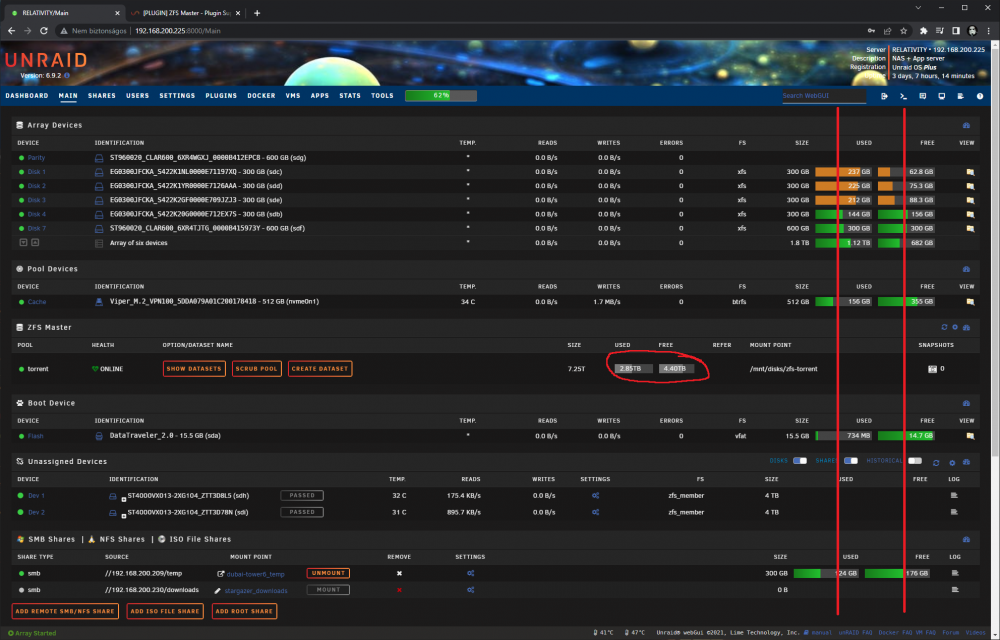
Task: Enable the Historical switch in Unassigned Devices
Action: pyautogui.click(x=915, y=461)
